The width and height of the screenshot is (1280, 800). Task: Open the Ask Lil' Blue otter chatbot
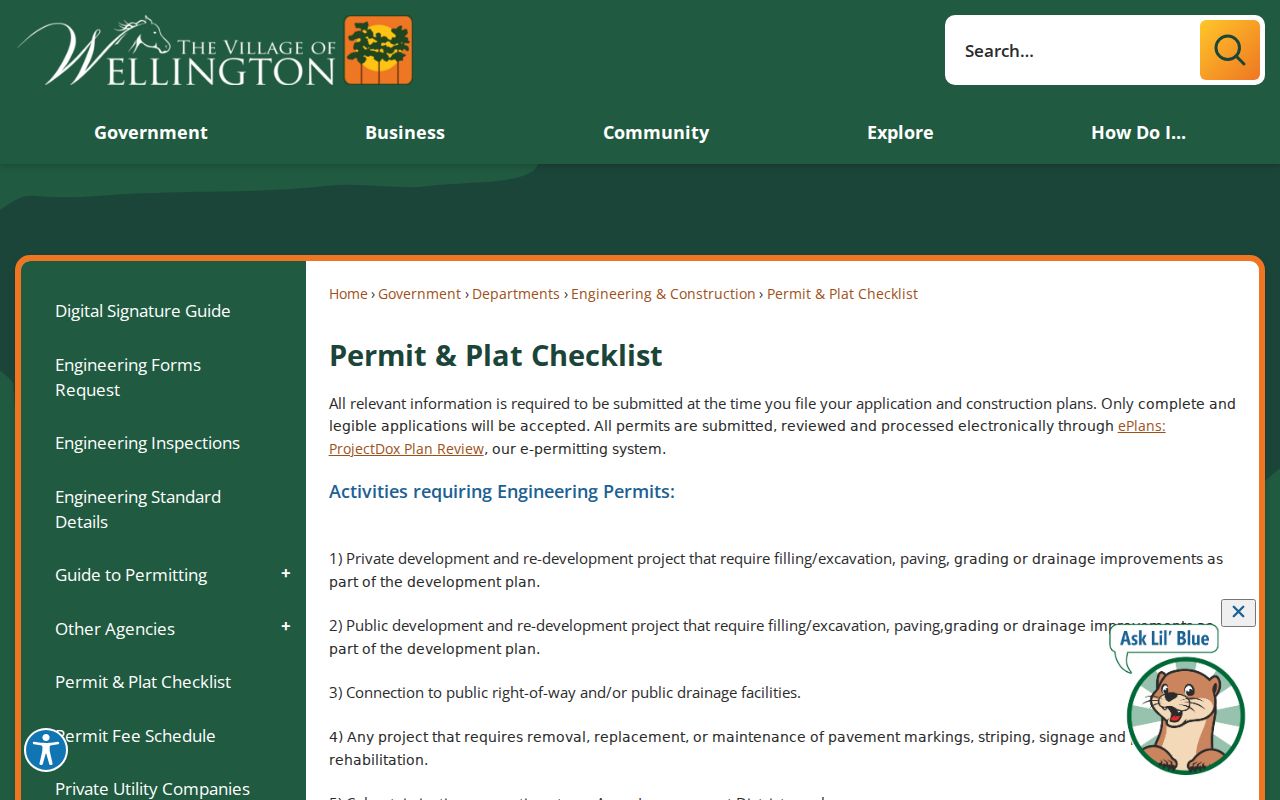click(x=1185, y=714)
